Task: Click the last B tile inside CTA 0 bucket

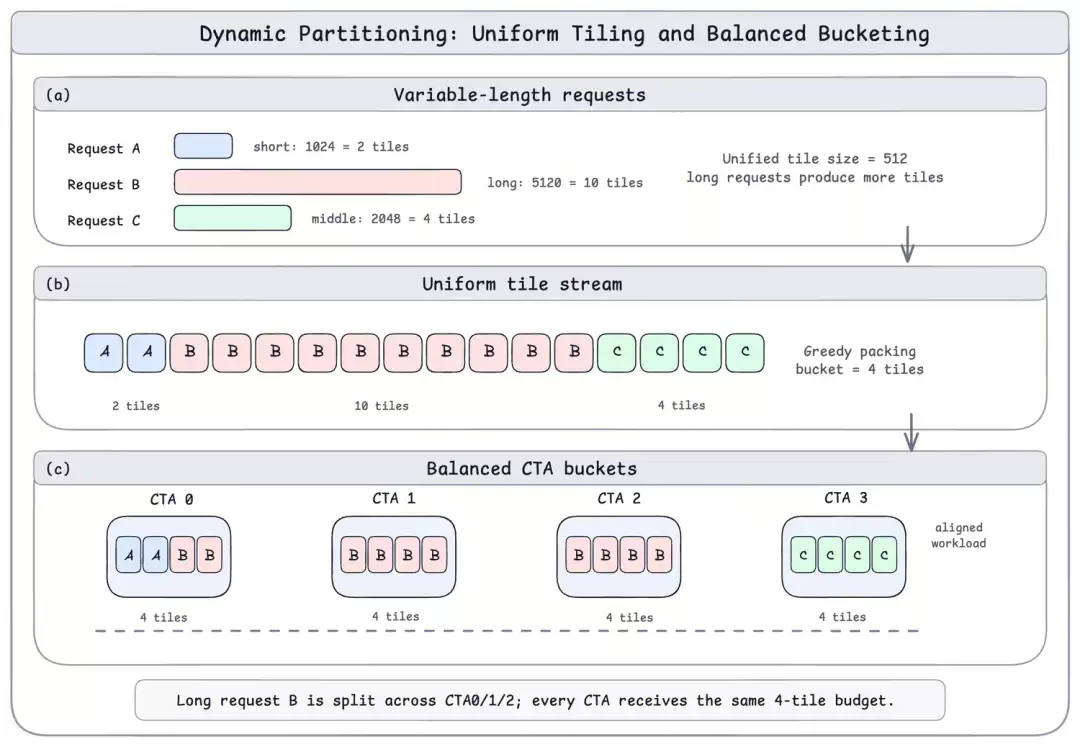Action: click(x=209, y=555)
